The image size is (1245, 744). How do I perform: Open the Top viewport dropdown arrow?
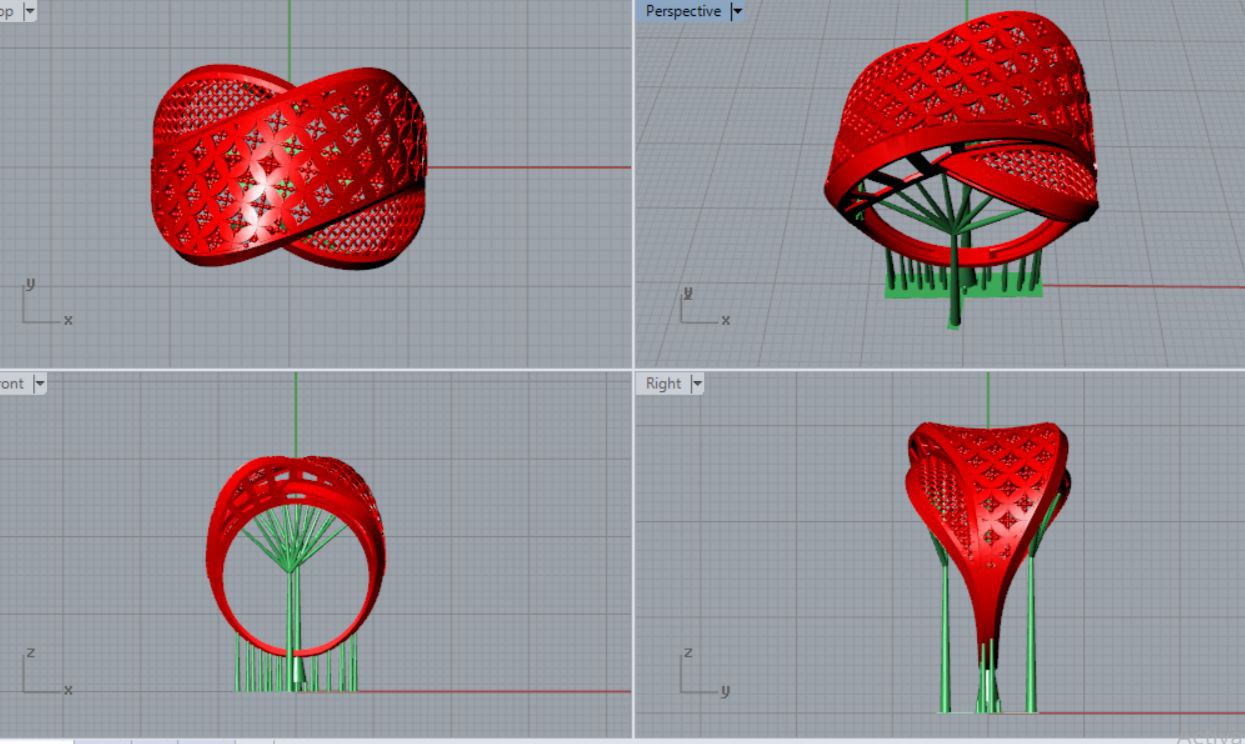pyautogui.click(x=28, y=11)
